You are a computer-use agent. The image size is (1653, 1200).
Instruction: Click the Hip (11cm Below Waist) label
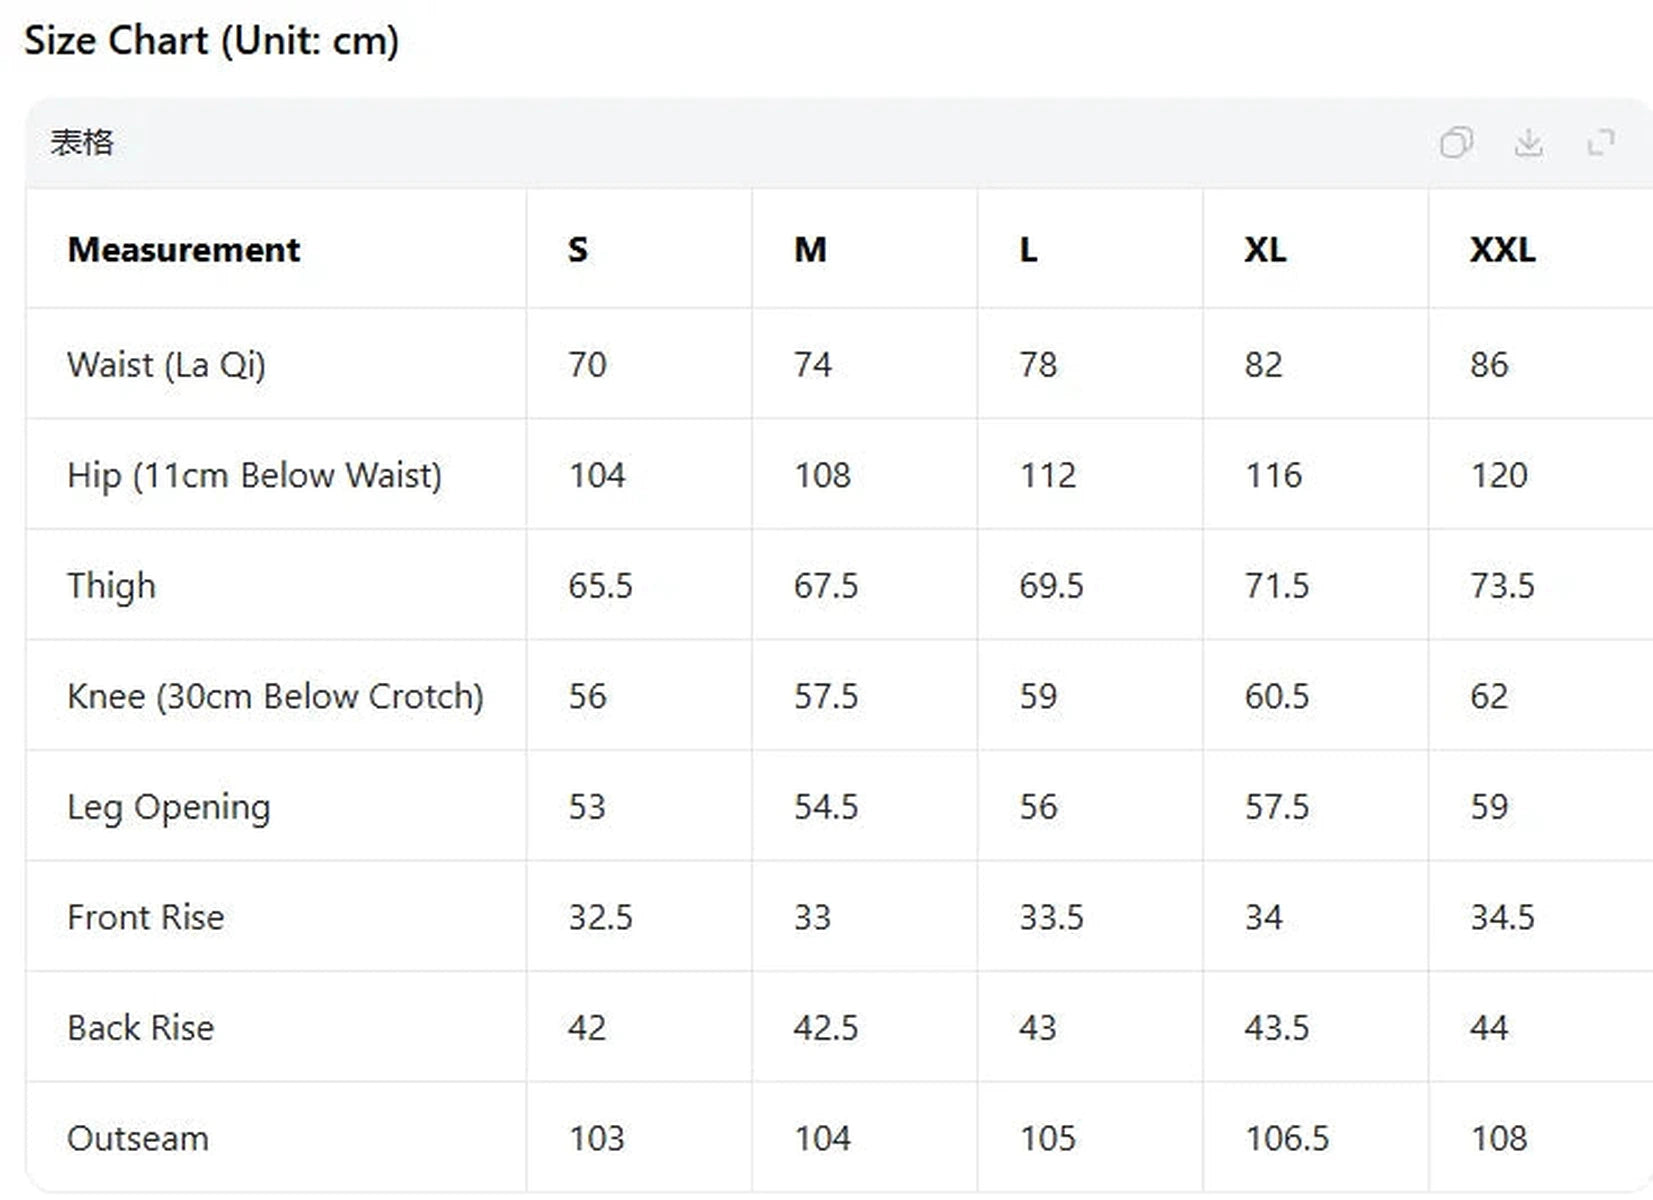tap(254, 475)
